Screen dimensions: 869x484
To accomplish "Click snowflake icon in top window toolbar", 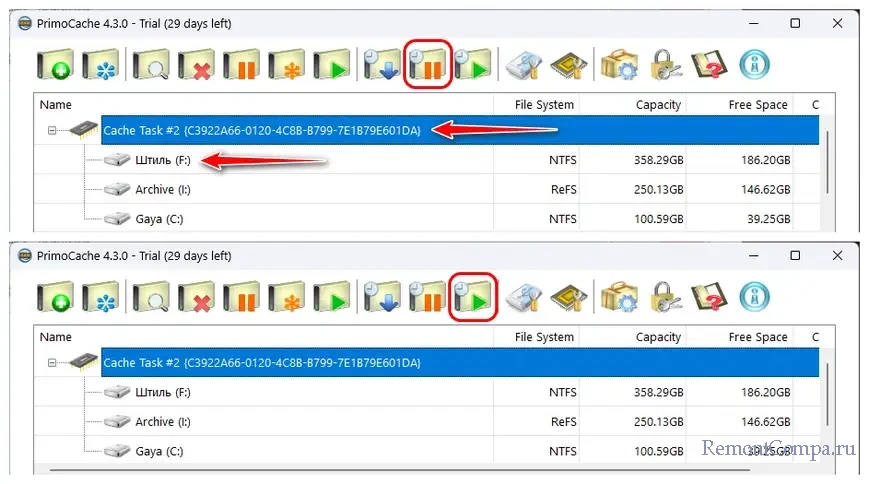I will tap(101, 65).
